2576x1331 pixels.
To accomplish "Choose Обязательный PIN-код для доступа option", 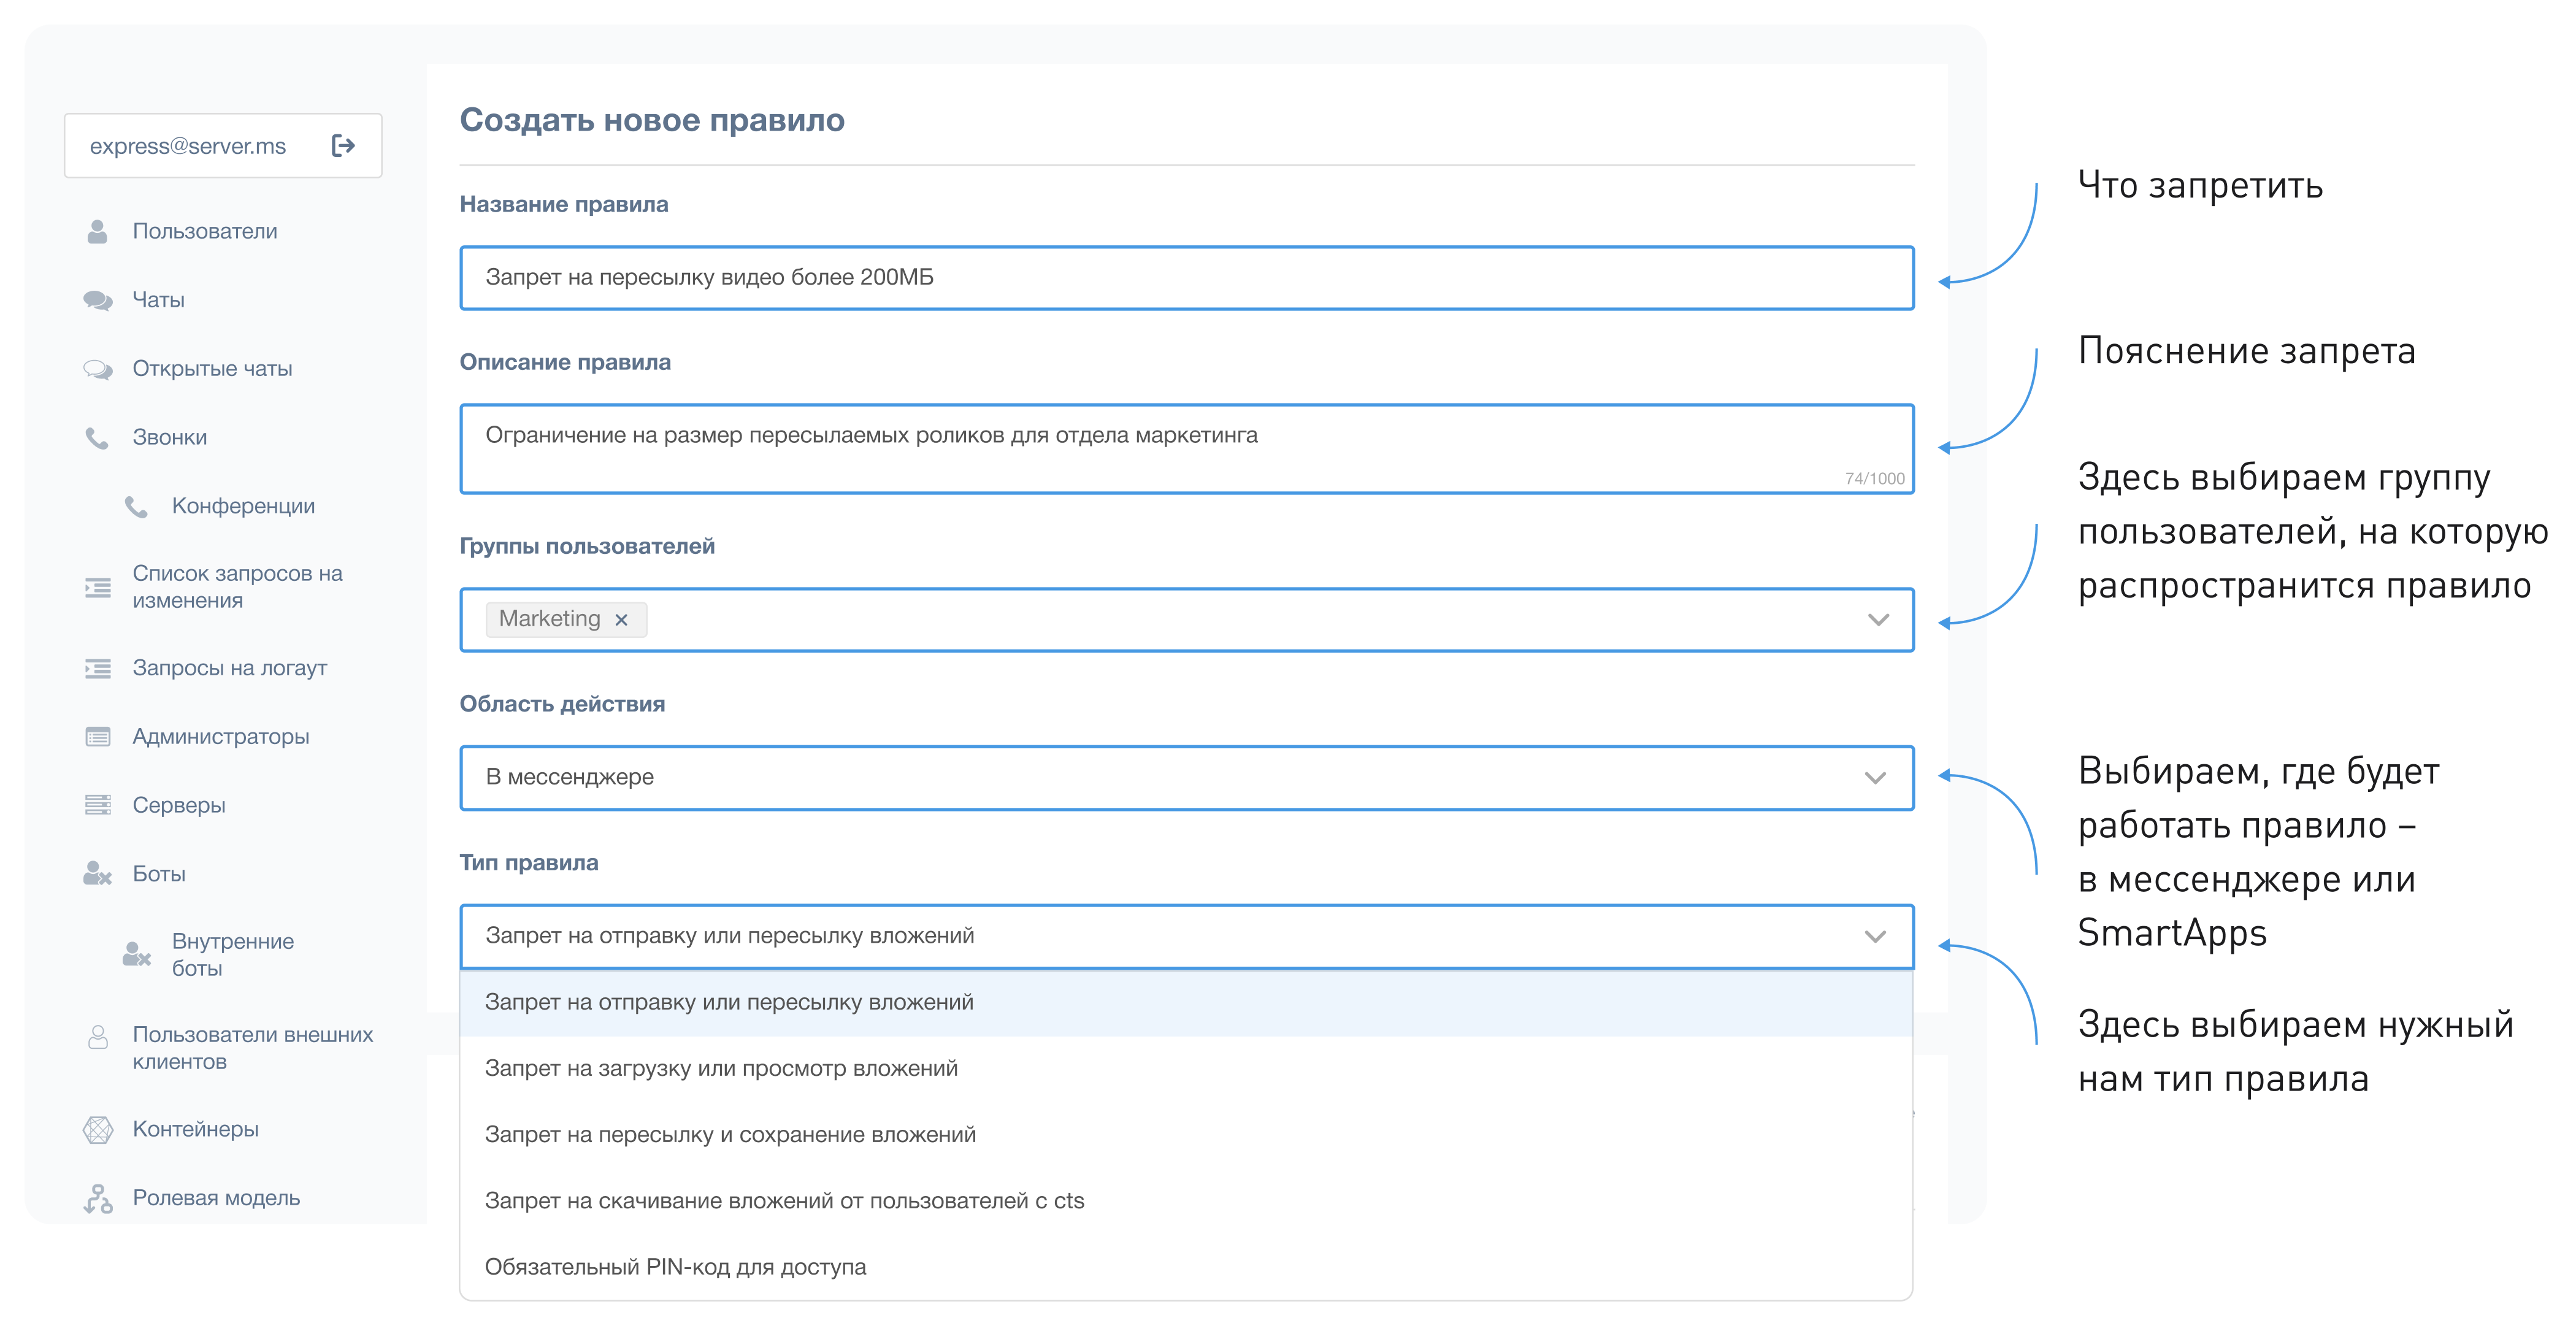I will pyautogui.click(x=675, y=1267).
